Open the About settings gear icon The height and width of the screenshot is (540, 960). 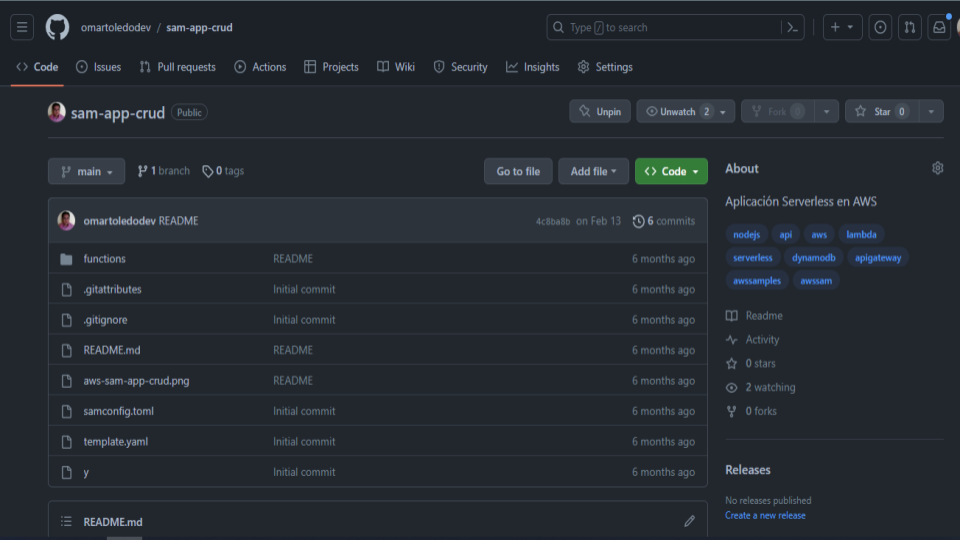click(937, 168)
